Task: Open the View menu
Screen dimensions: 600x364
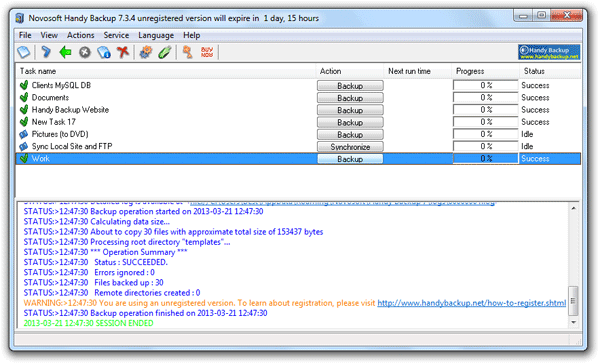Action: [x=49, y=35]
